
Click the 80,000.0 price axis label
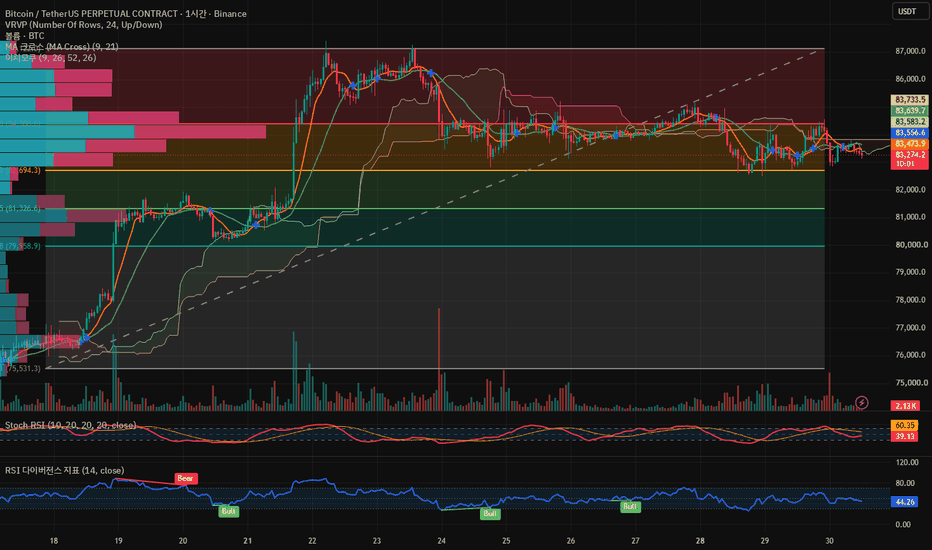pyautogui.click(x=910, y=244)
